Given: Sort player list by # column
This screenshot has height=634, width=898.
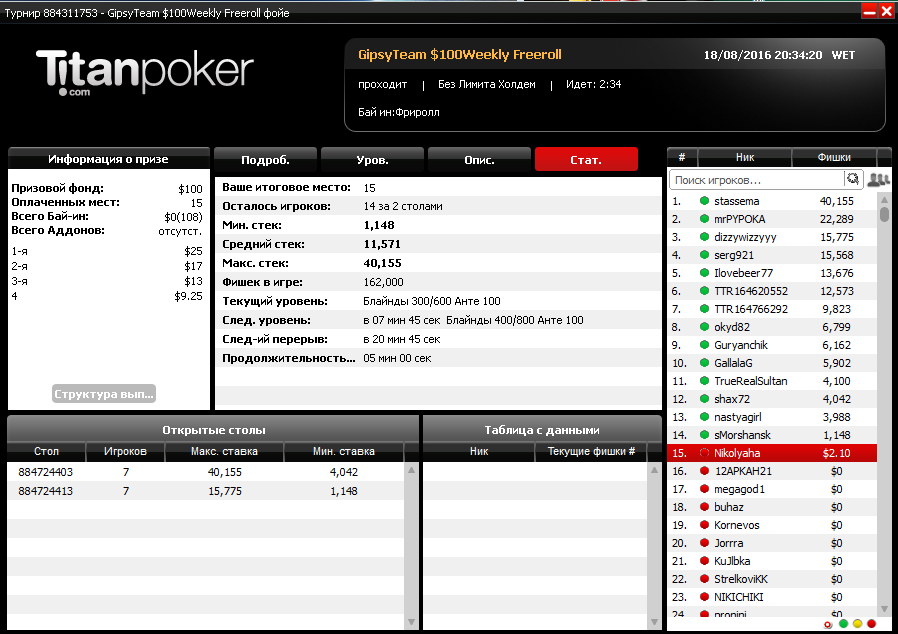Looking at the screenshot, I should point(682,157).
